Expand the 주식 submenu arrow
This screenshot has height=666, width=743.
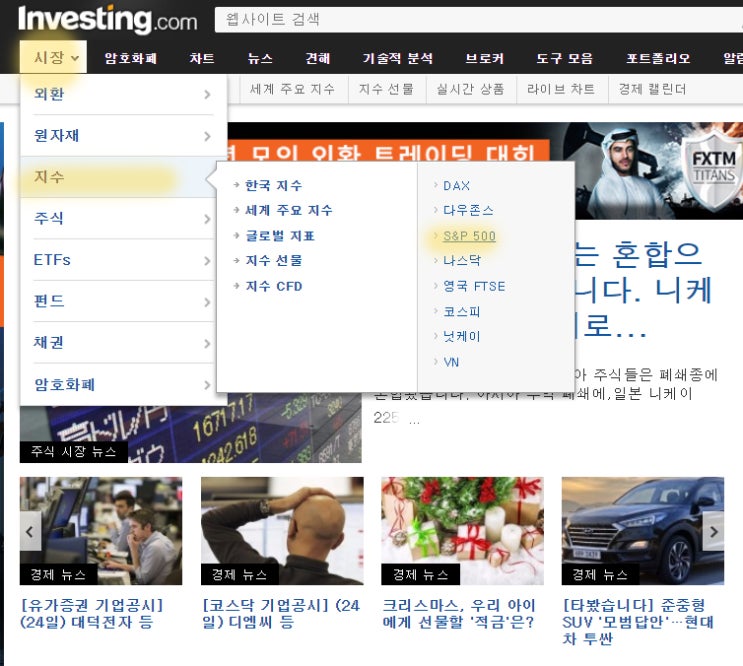[207, 219]
